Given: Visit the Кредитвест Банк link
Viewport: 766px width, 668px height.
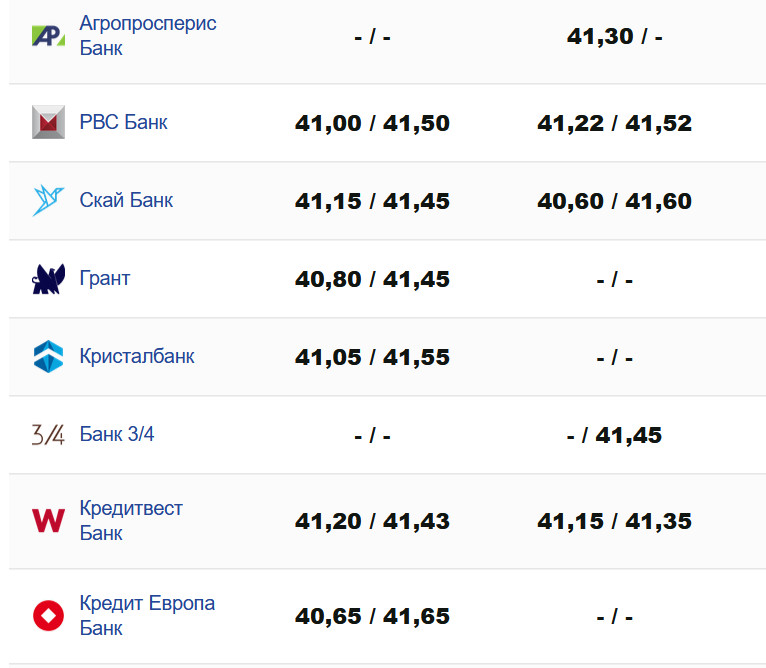Looking at the screenshot, I should (131, 520).
